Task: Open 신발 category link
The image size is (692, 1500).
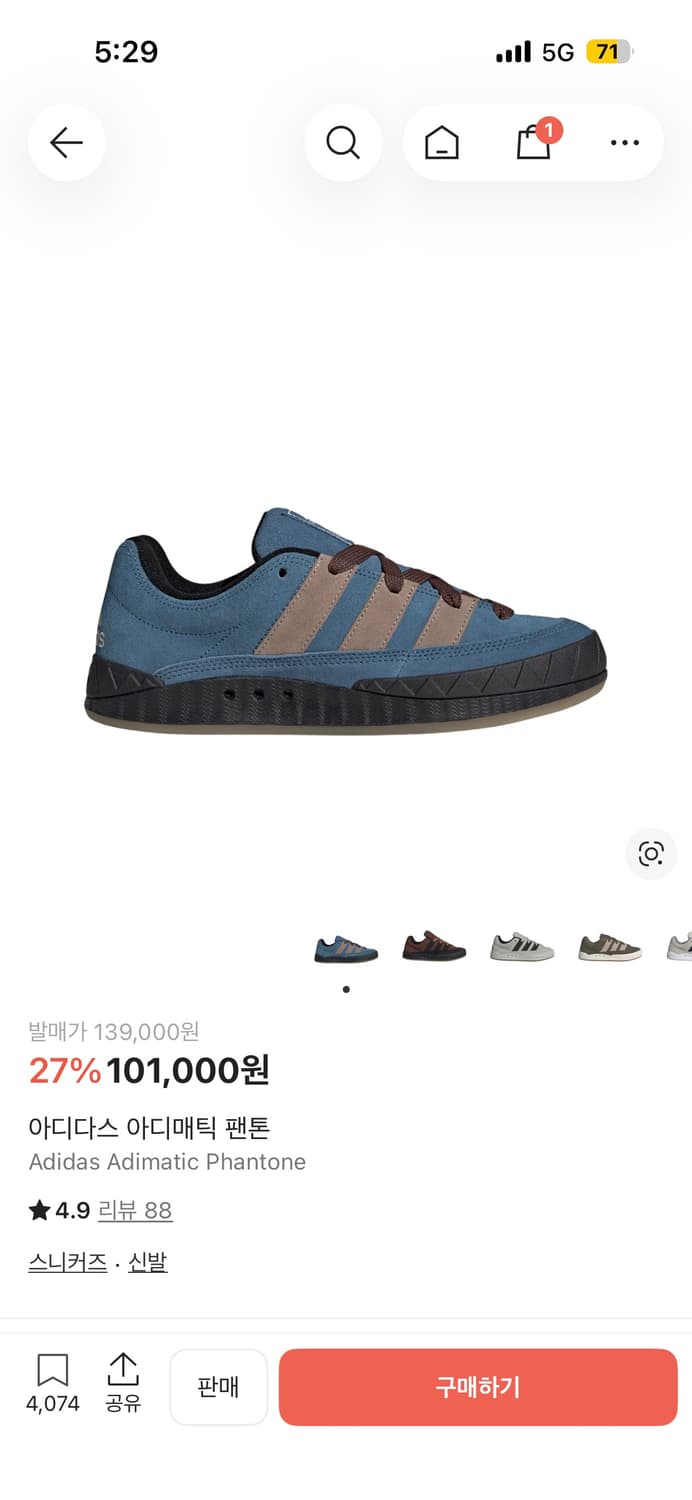Action: click(148, 1262)
